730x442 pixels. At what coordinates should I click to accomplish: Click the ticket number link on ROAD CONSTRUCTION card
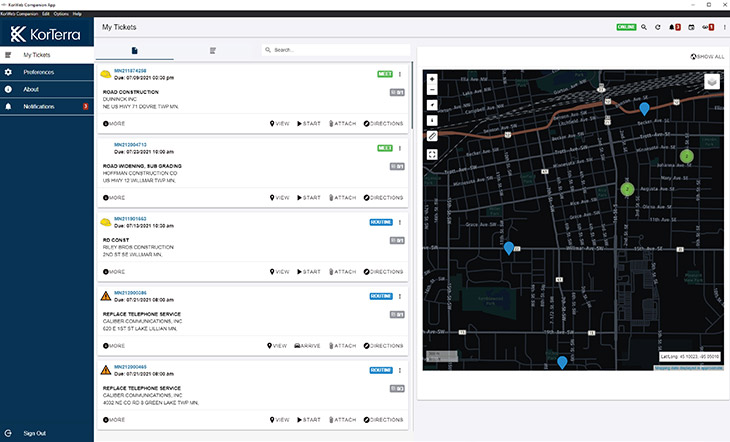coord(130,71)
